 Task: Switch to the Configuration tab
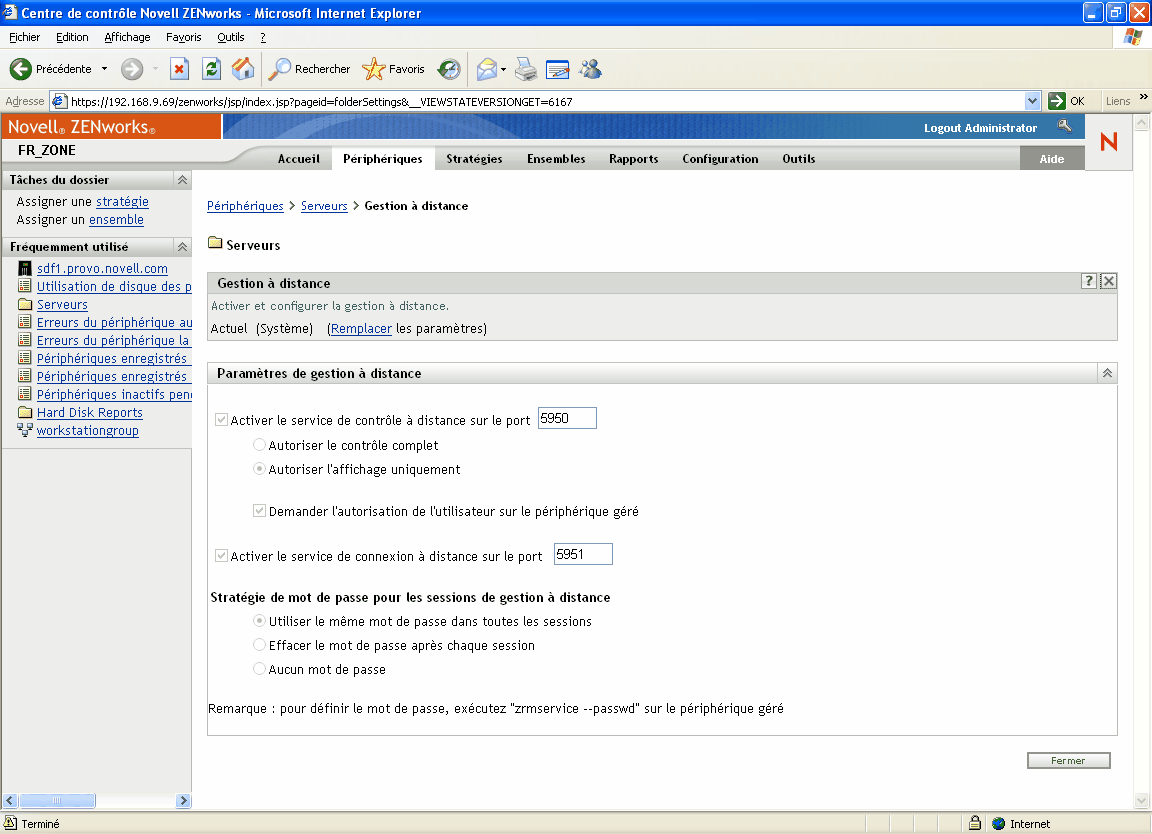click(x=720, y=158)
